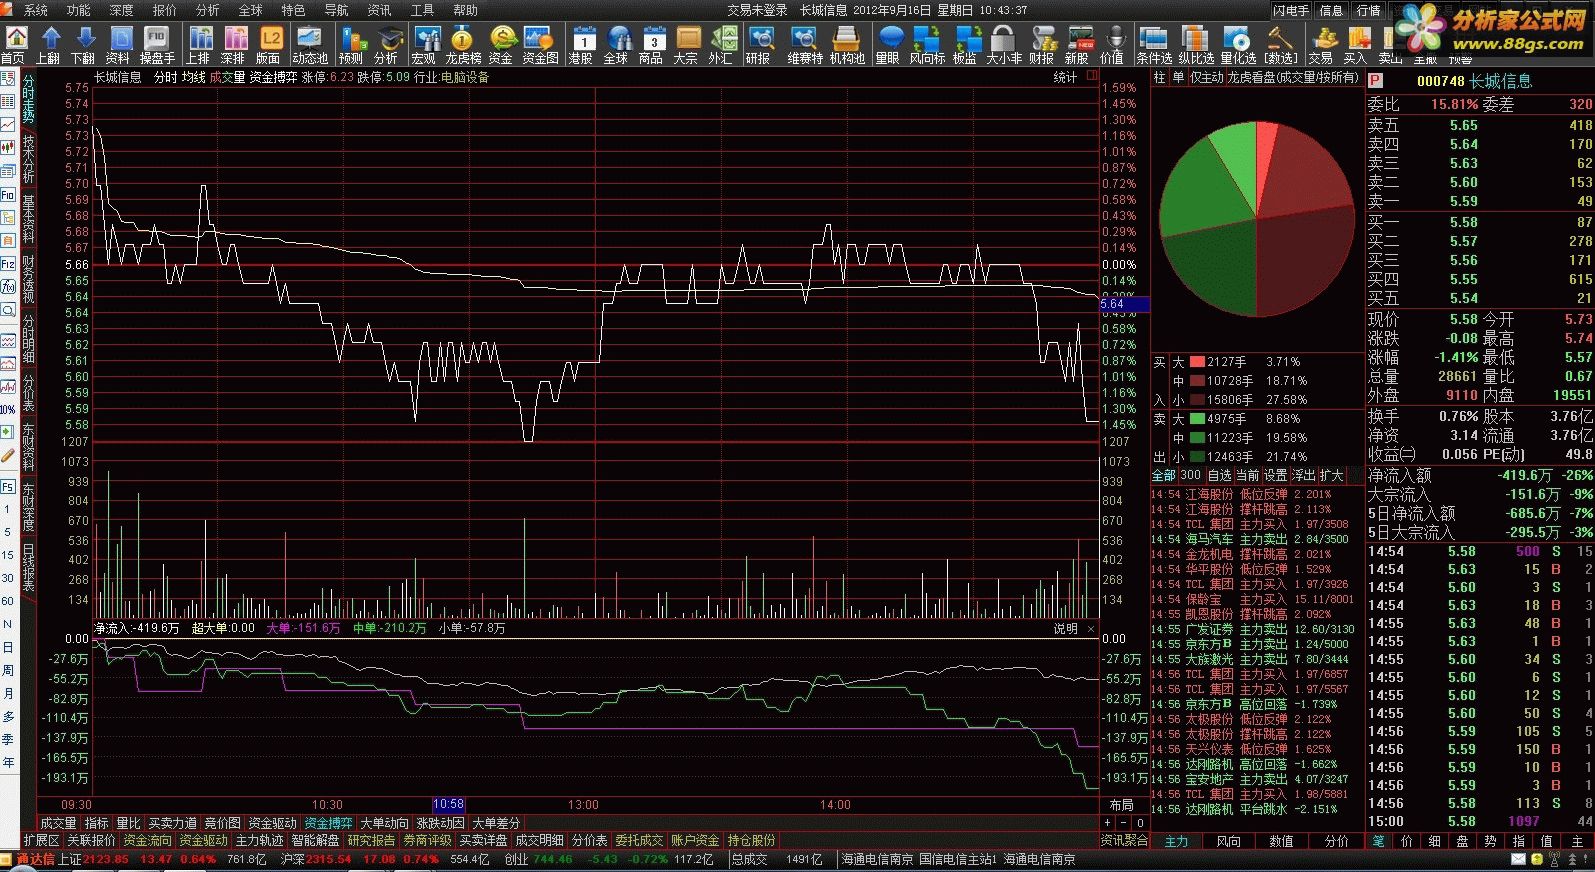The width and height of the screenshot is (1595, 872).
Task: Open the 财报 financial report icon
Action: click(1042, 45)
